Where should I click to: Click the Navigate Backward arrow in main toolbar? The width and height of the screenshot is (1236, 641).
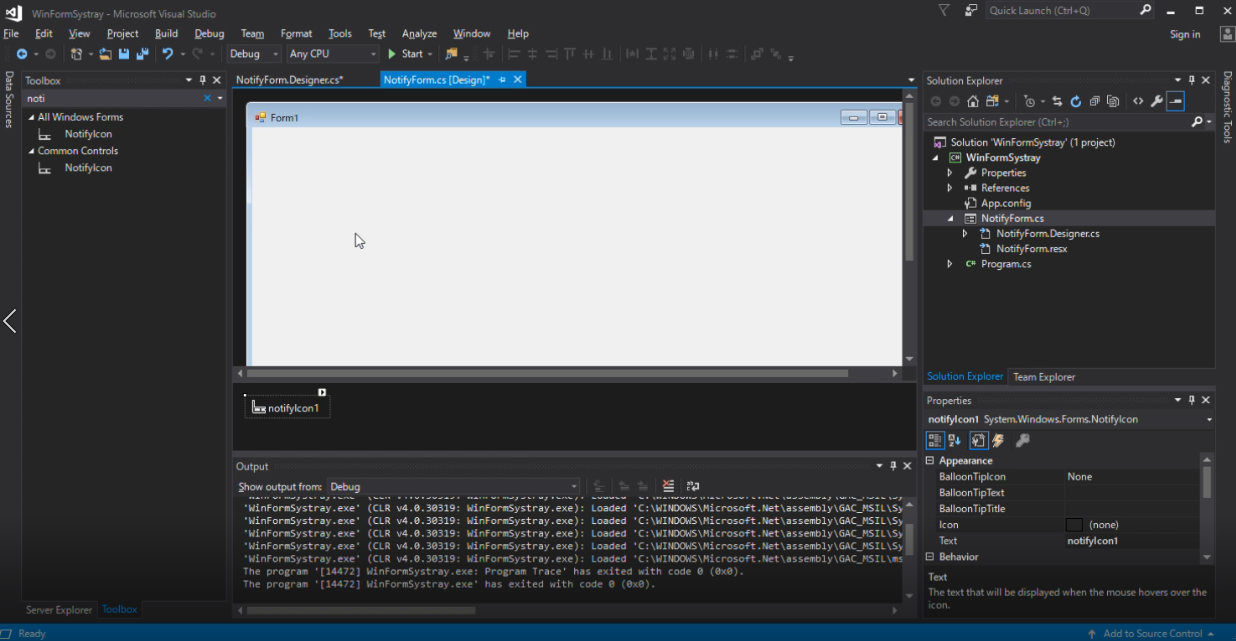click(21, 54)
